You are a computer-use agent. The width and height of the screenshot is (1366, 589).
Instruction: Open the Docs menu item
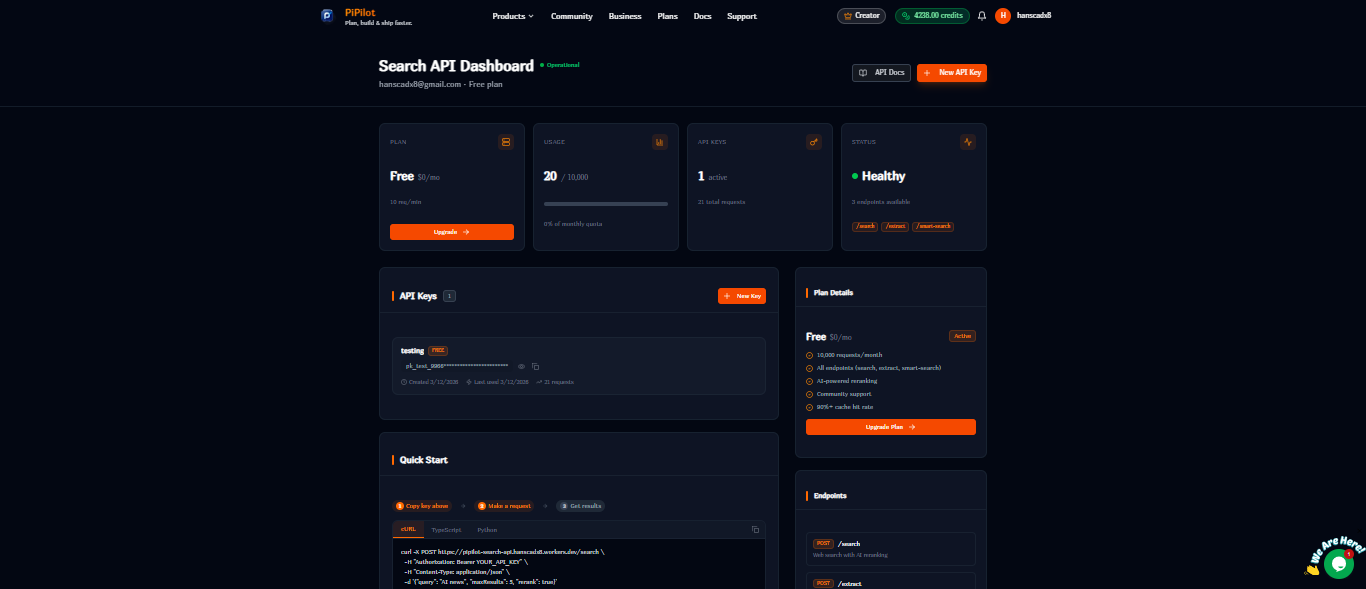coord(702,16)
